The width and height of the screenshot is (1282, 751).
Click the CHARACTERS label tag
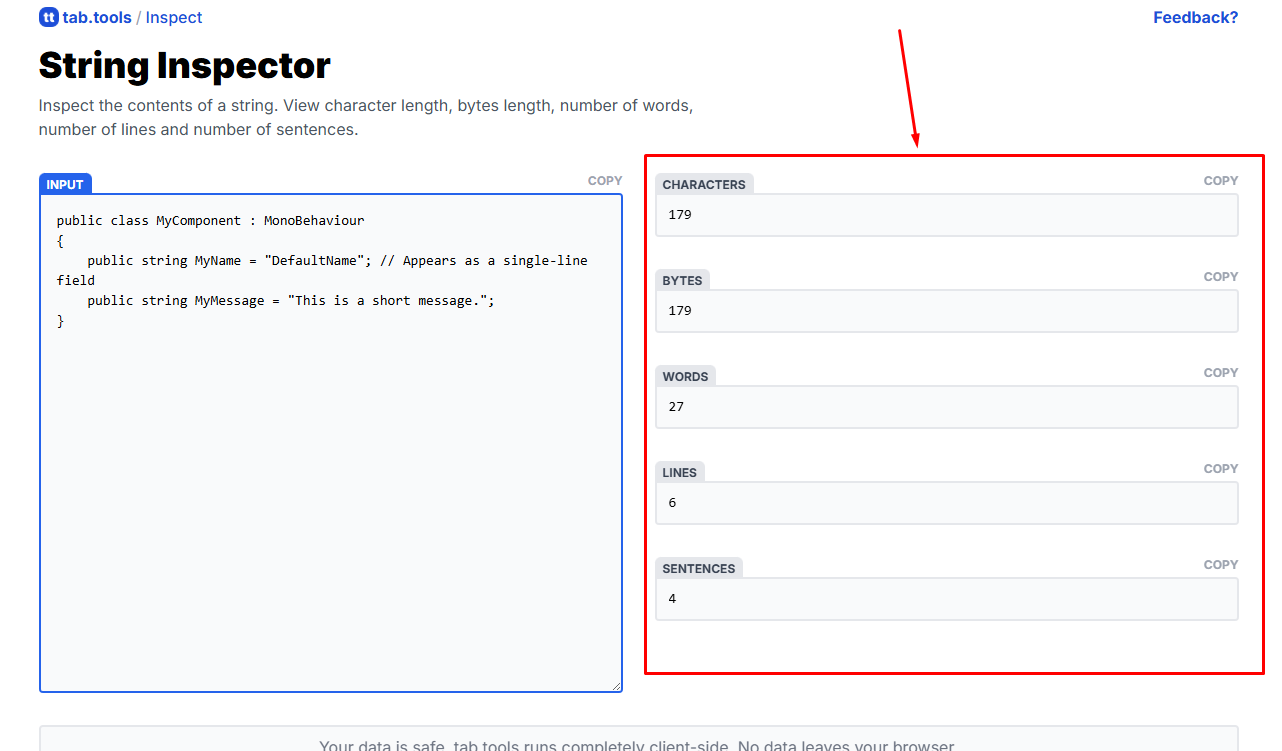click(x=704, y=185)
